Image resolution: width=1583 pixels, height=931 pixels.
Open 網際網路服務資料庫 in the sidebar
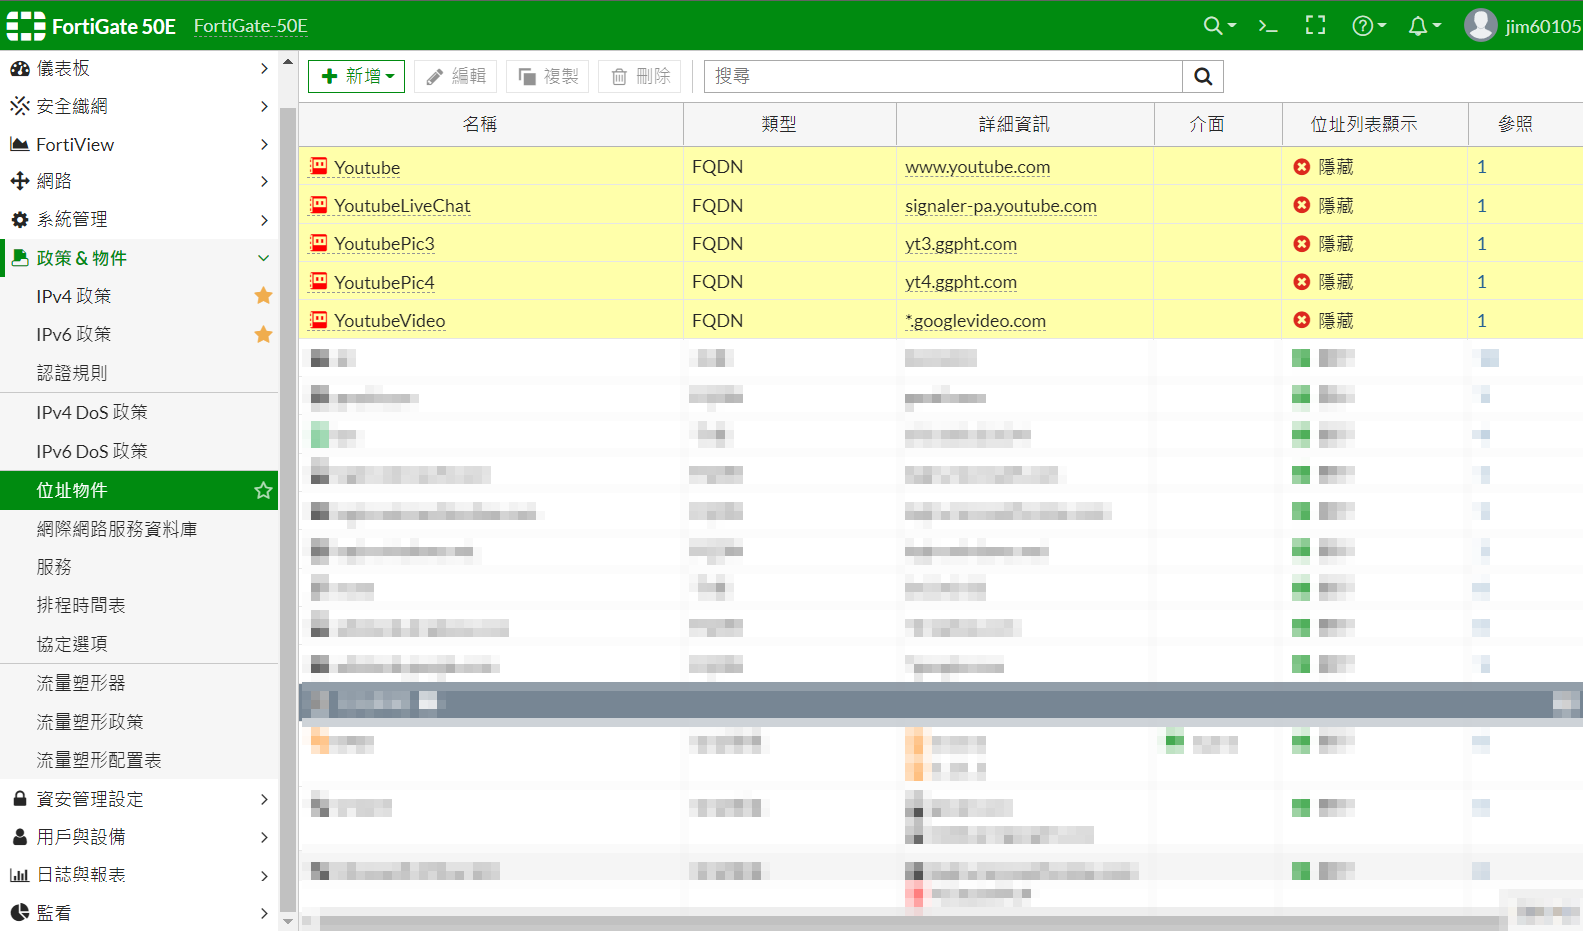click(117, 529)
